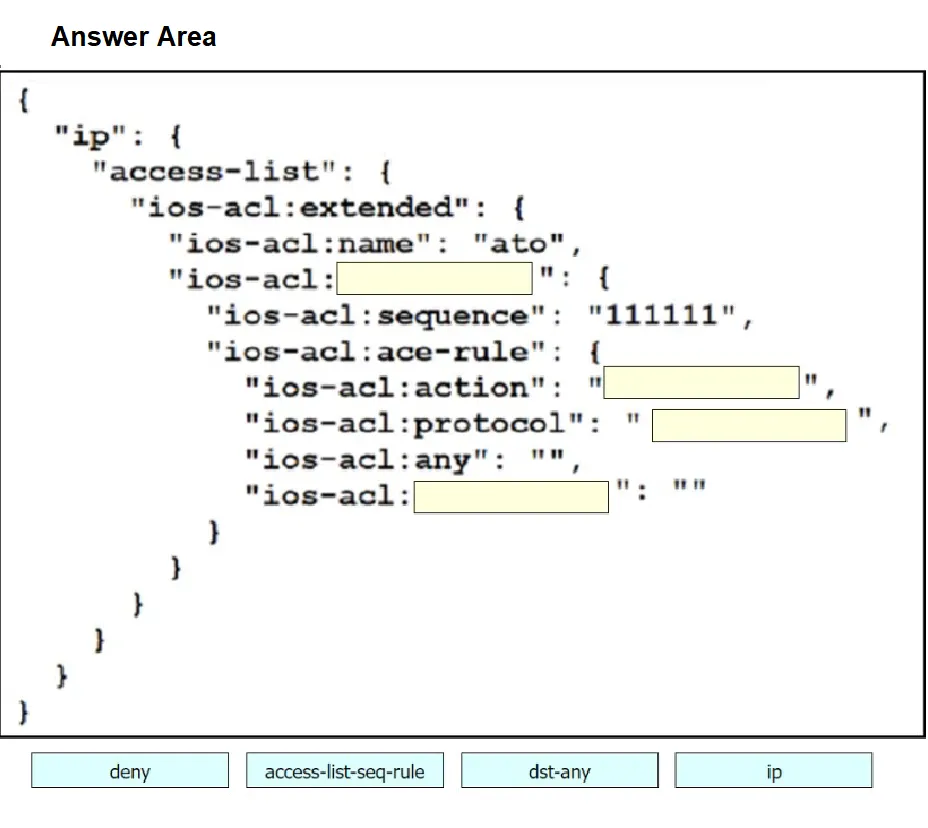Click the "111111" sequence value
This screenshot has width=928, height=828.
(x=662, y=315)
